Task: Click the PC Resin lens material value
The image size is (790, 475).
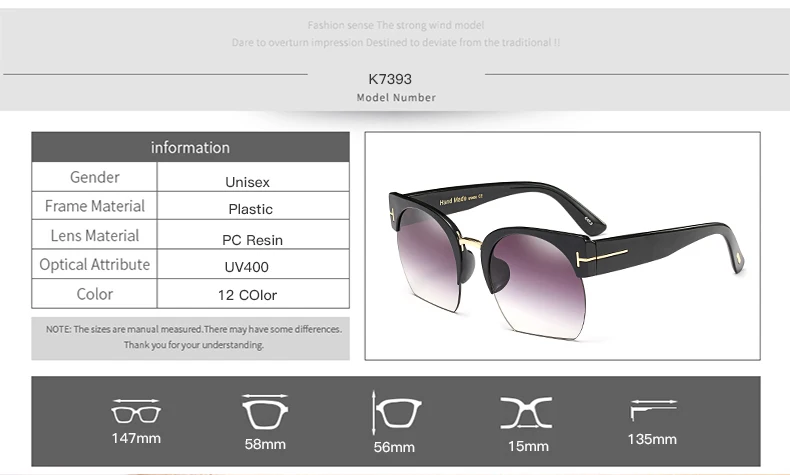Action: click(252, 240)
